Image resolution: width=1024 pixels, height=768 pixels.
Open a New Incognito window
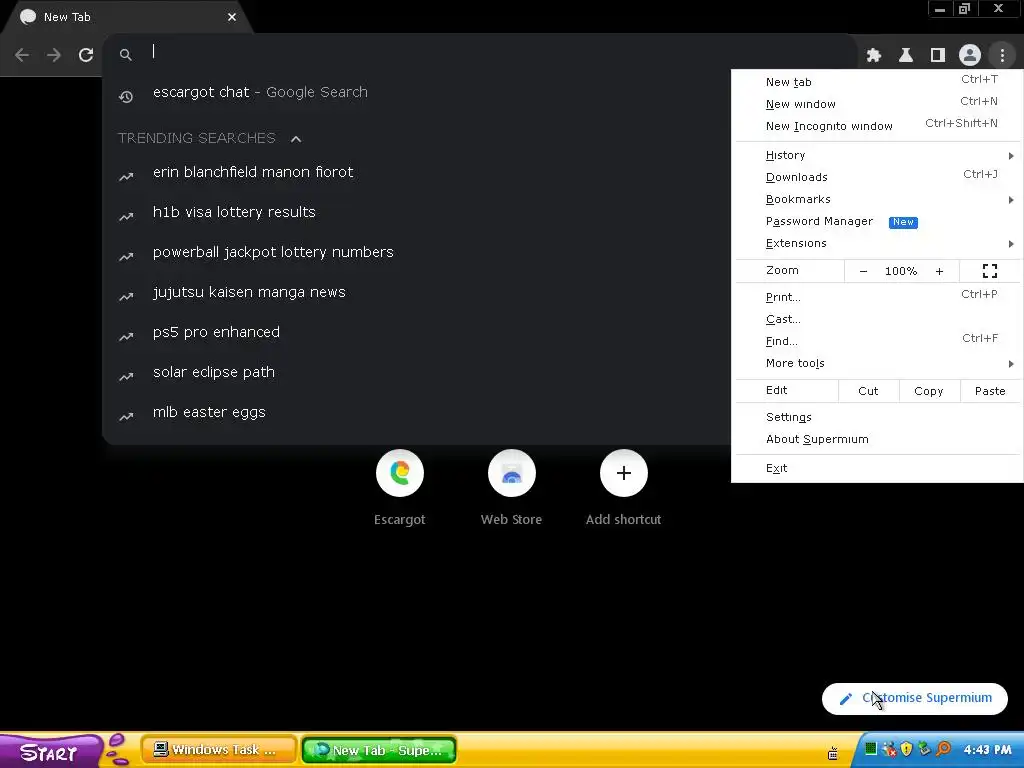pos(877,126)
